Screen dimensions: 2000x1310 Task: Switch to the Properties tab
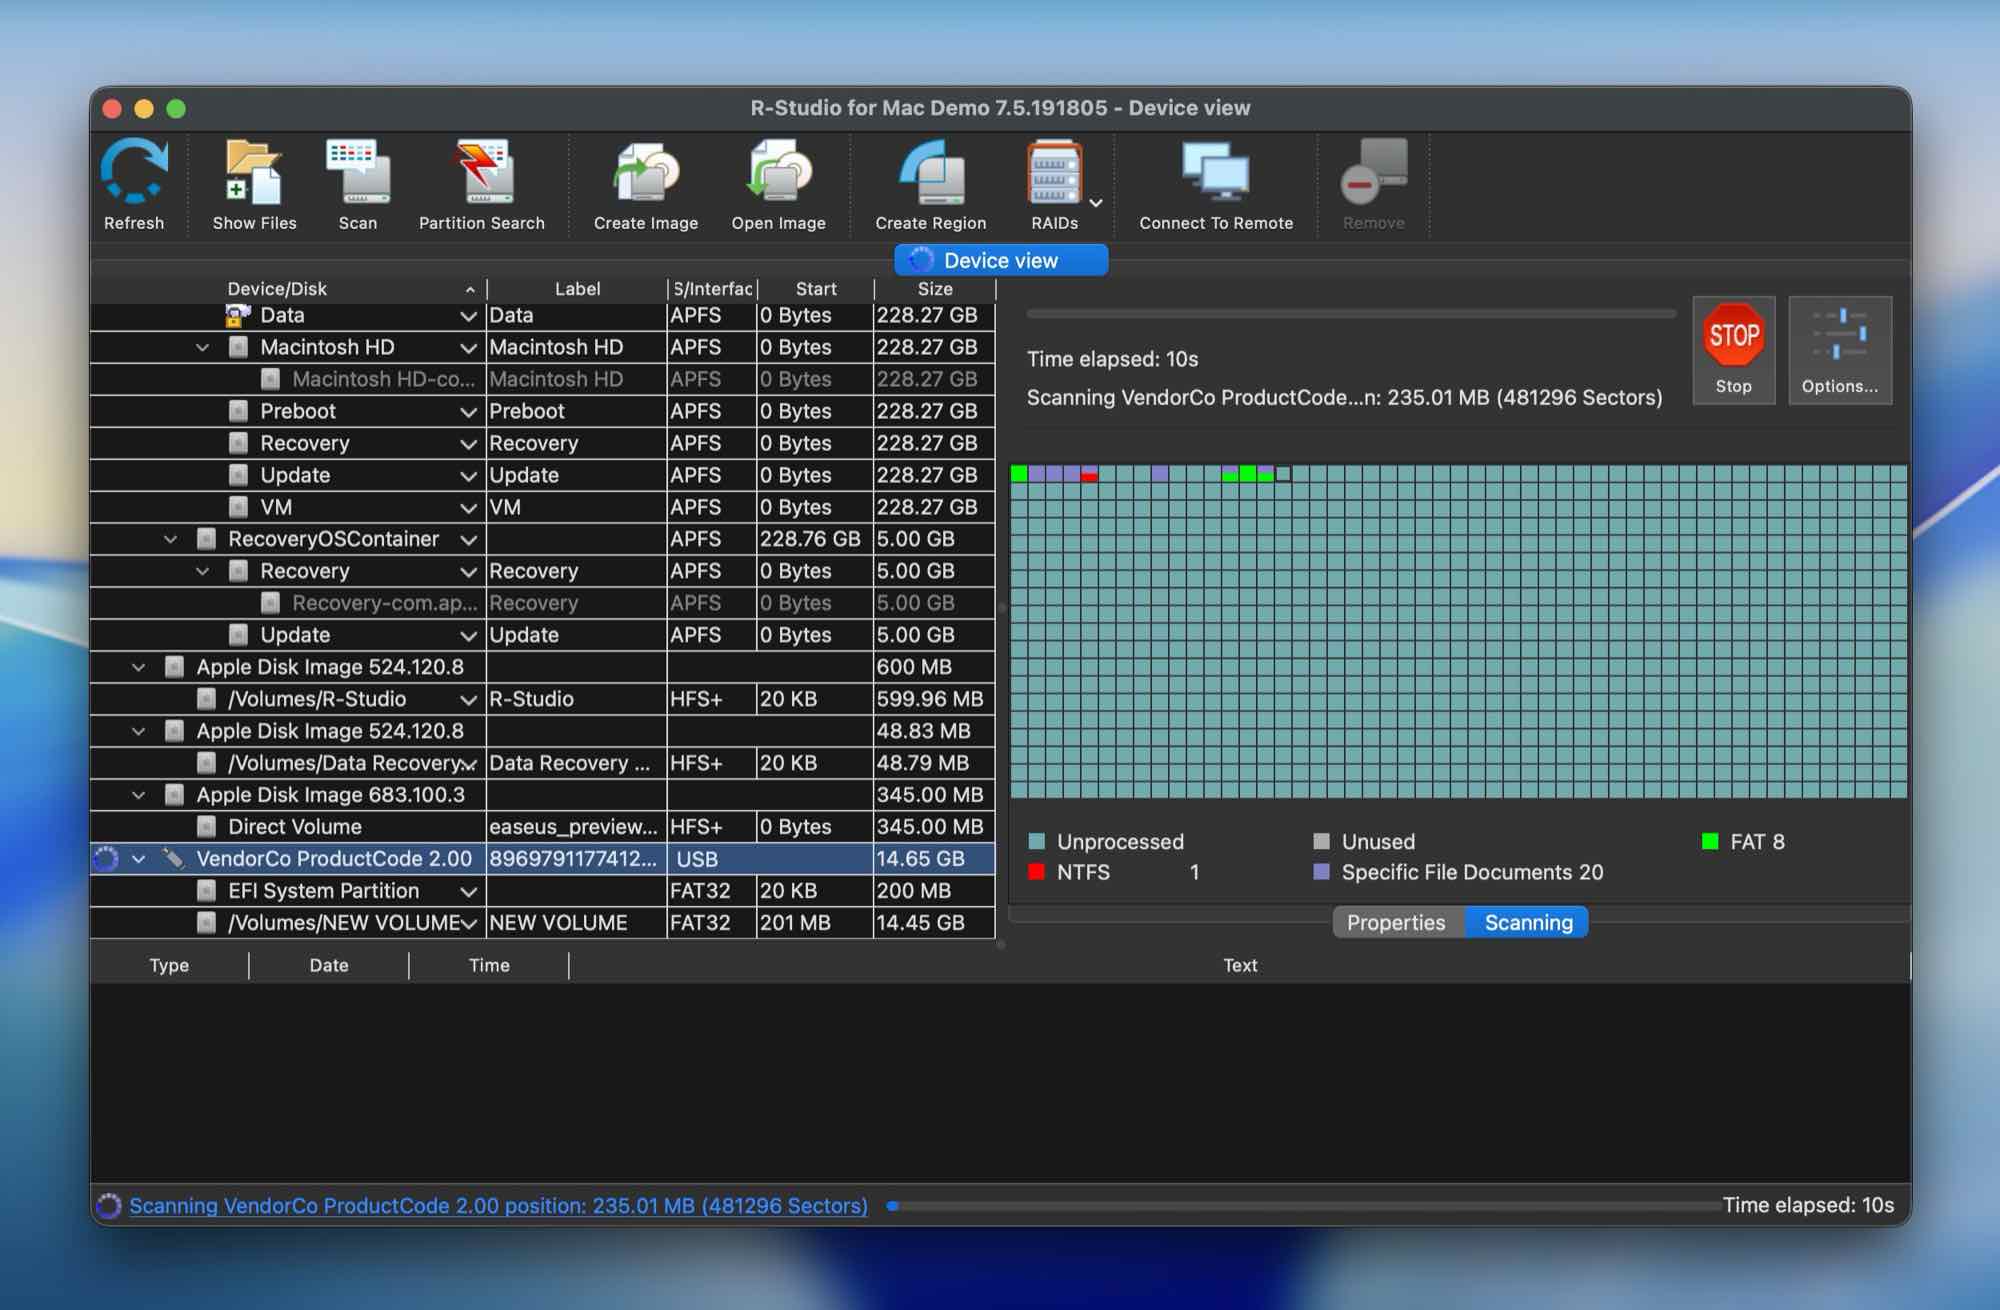[1396, 922]
